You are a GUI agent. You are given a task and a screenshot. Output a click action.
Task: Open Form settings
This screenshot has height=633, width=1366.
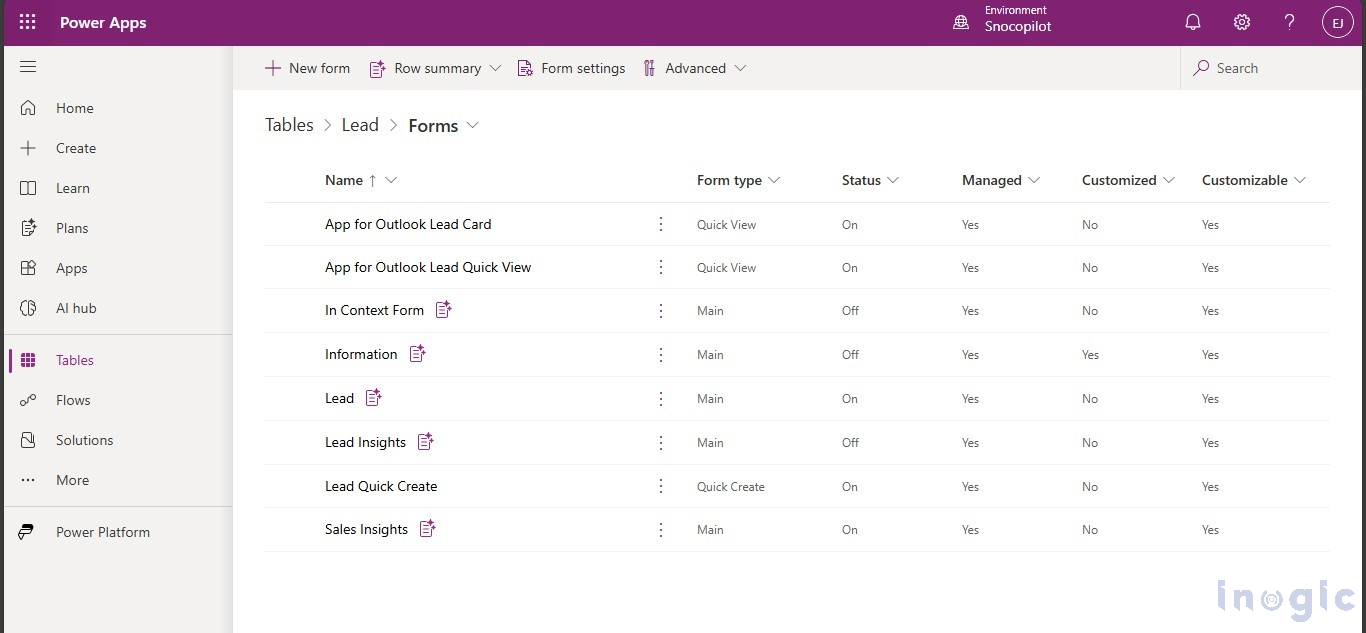click(571, 68)
